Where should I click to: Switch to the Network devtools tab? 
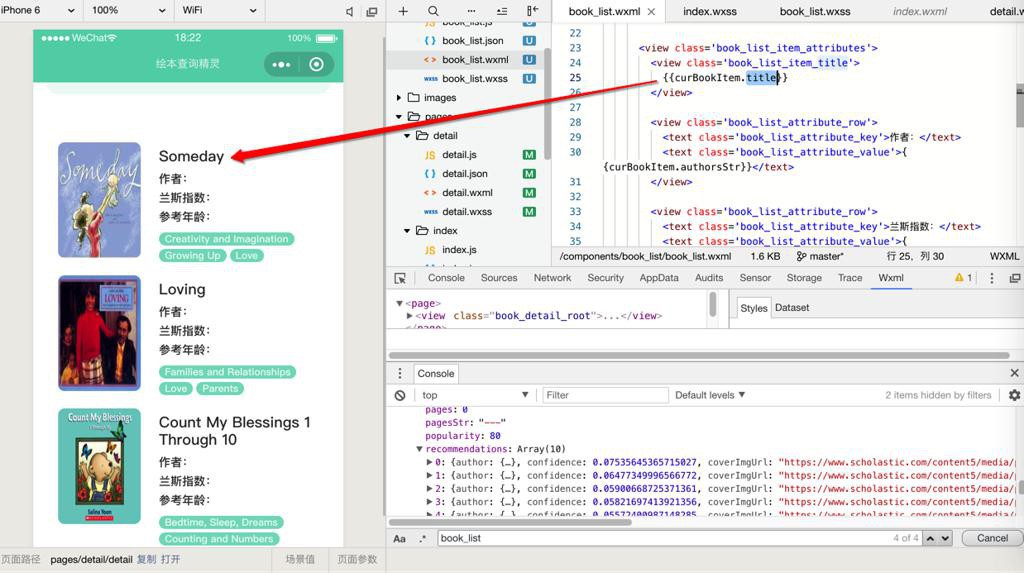(x=552, y=278)
